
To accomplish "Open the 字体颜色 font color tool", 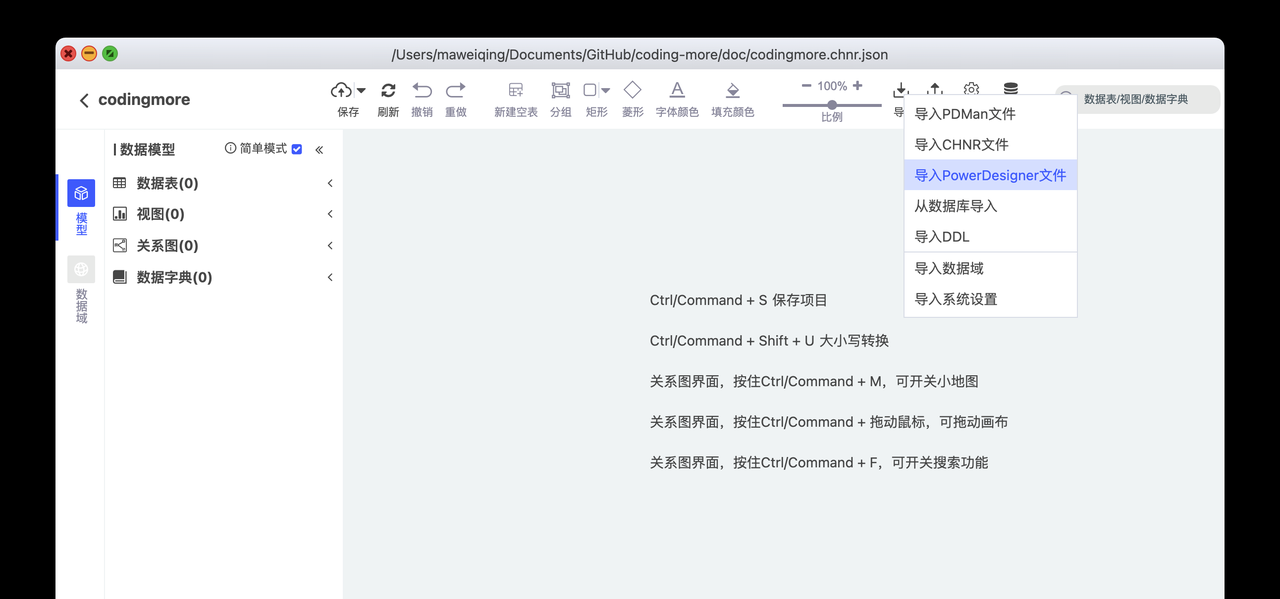I will tap(675, 90).
